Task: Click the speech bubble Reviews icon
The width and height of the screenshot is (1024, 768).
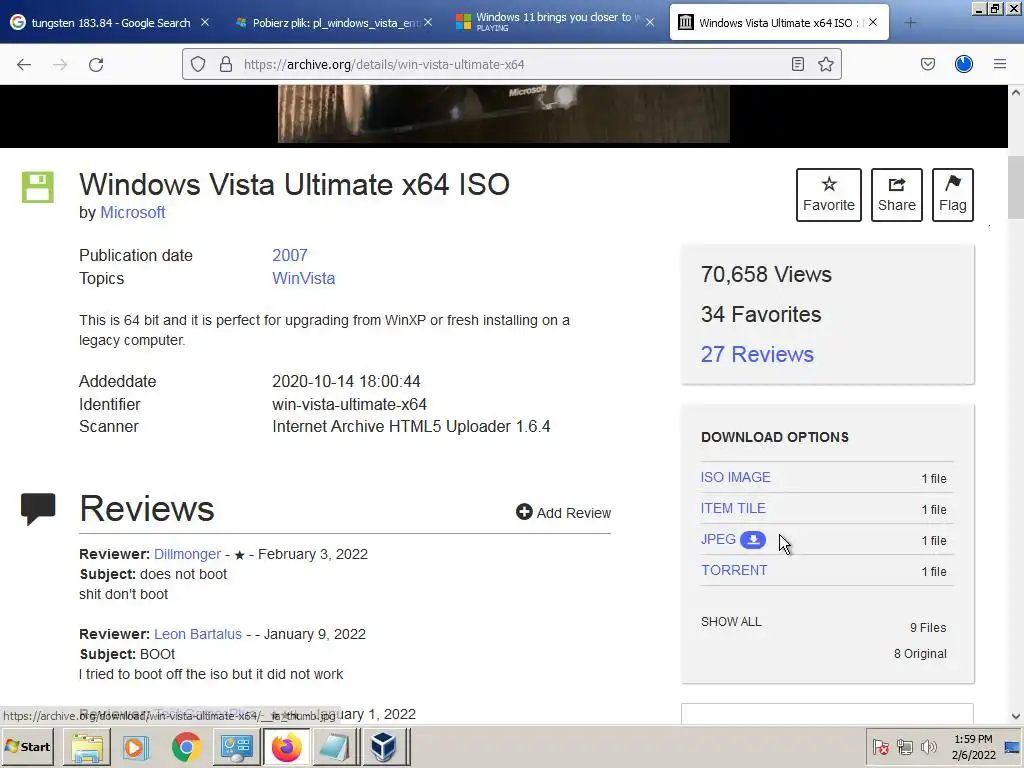Action: pyautogui.click(x=38, y=509)
